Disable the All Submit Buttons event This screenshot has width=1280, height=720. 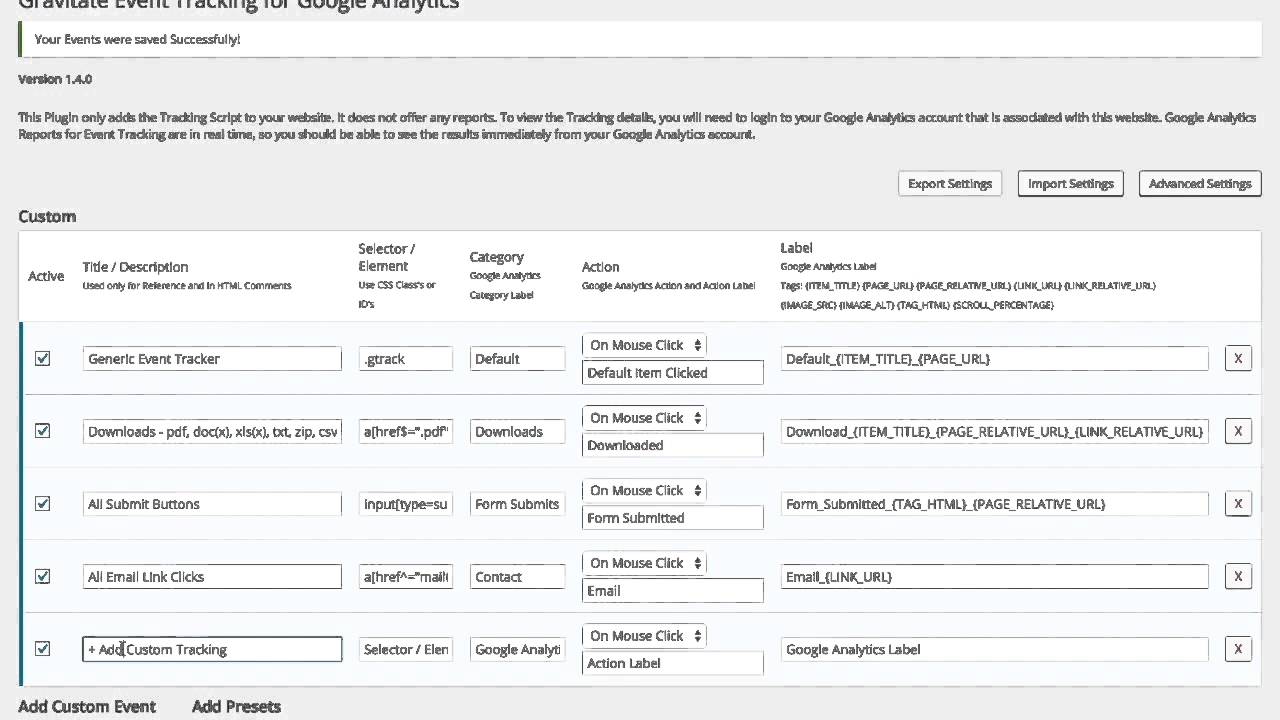coord(43,504)
